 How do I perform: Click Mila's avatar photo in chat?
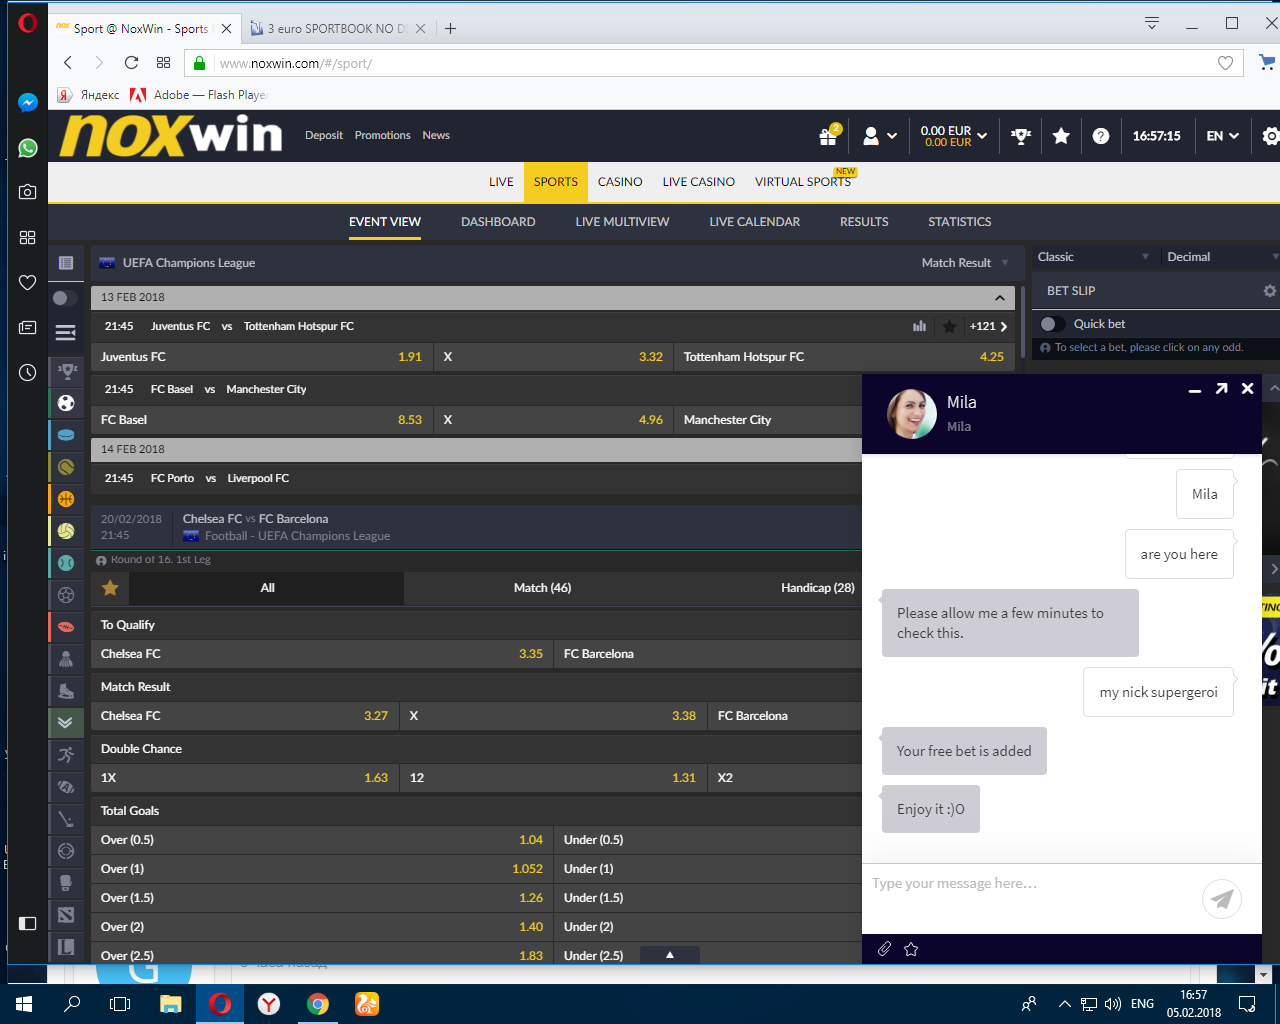pos(912,414)
